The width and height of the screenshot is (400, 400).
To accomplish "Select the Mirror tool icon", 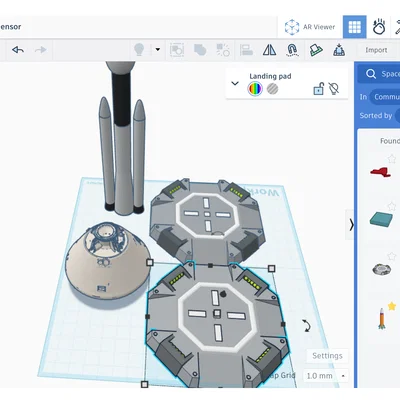I will coord(269,50).
